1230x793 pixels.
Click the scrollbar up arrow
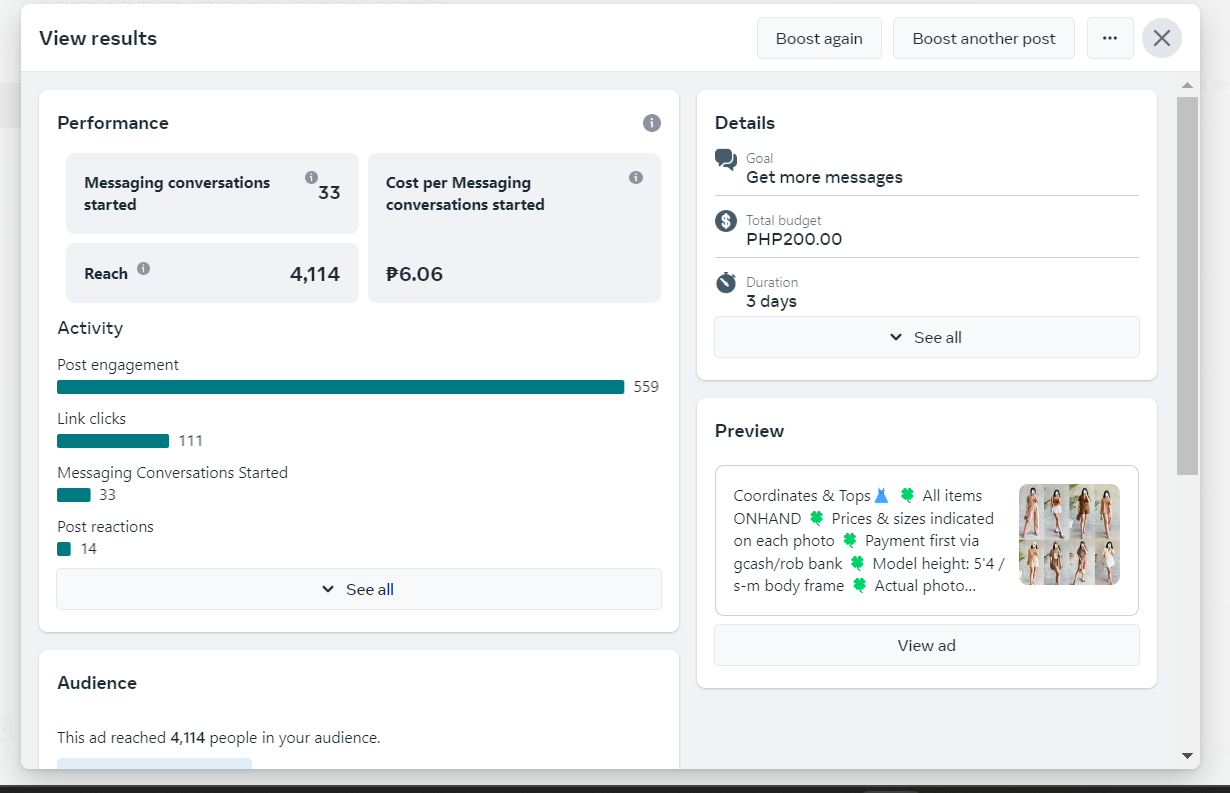(1187, 85)
